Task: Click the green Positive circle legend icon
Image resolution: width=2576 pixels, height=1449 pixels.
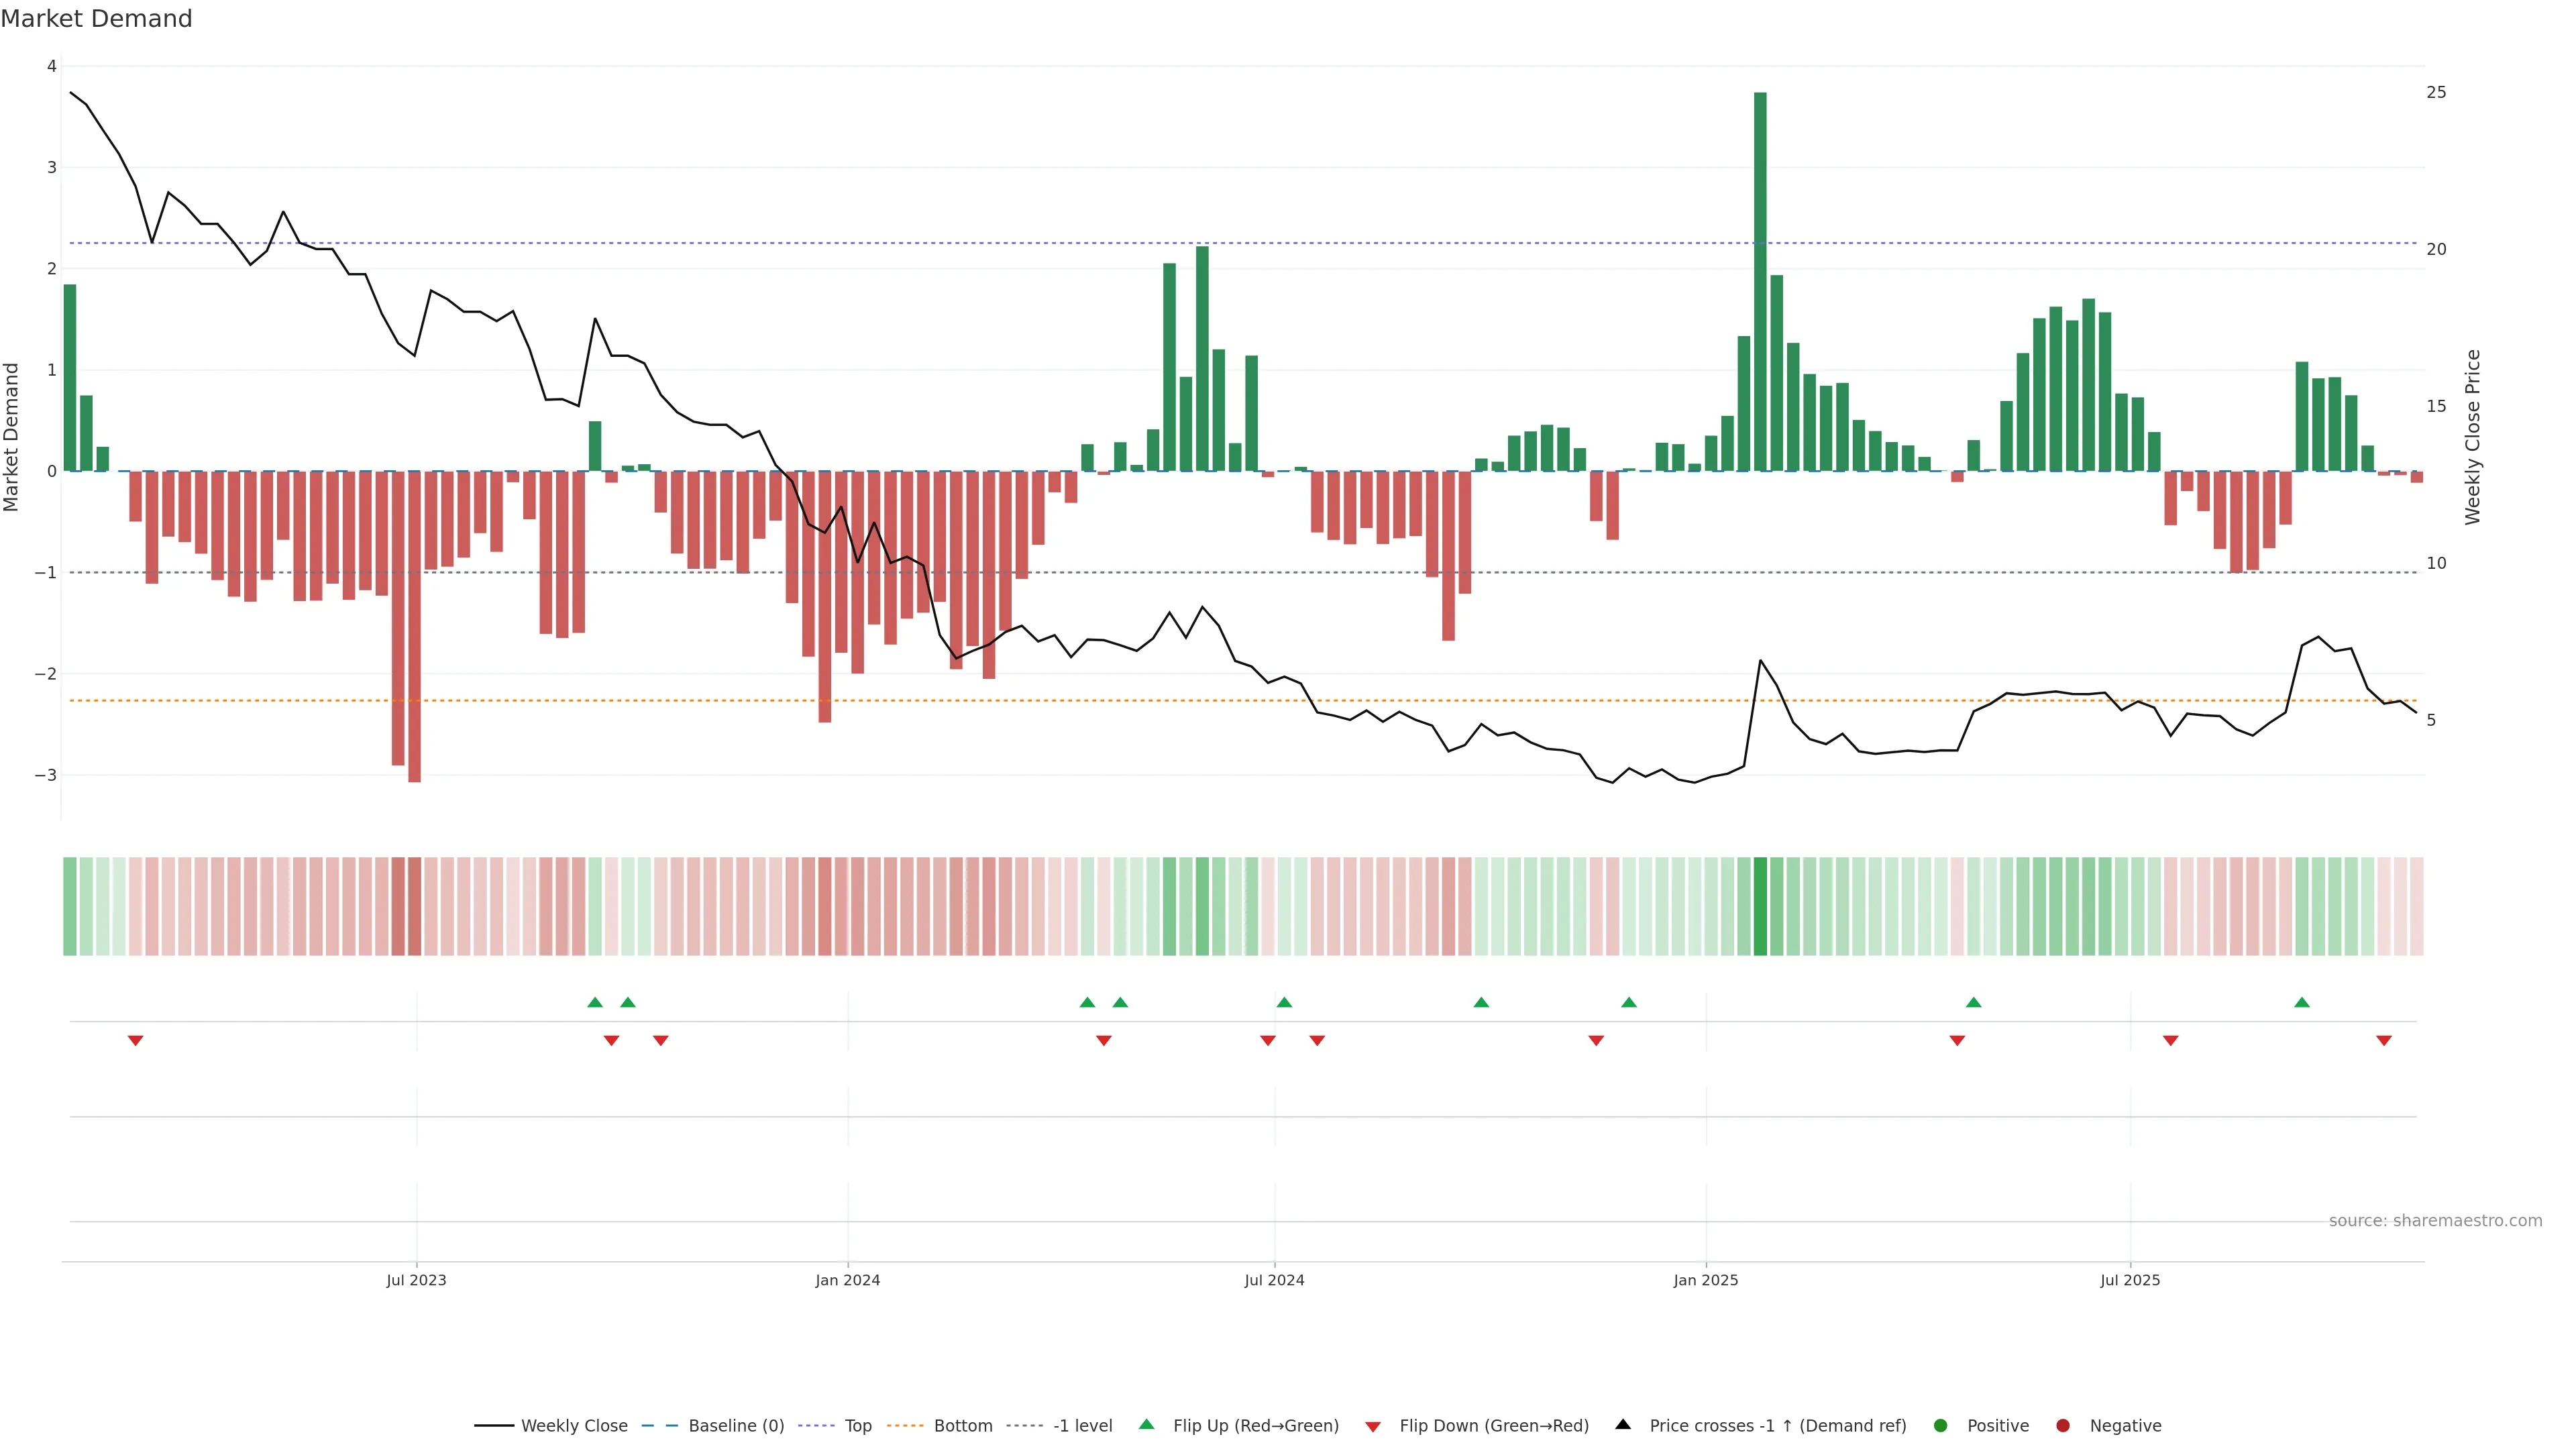Action: click(1940, 1425)
